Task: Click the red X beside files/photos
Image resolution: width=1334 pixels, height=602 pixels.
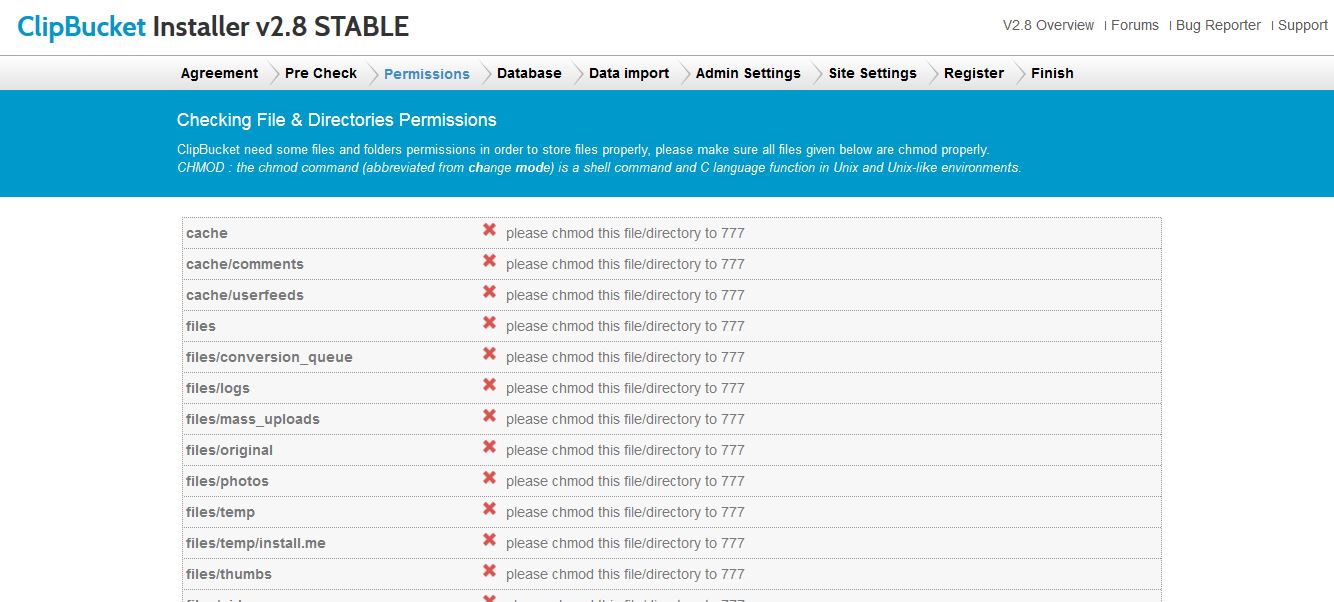Action: 489,479
